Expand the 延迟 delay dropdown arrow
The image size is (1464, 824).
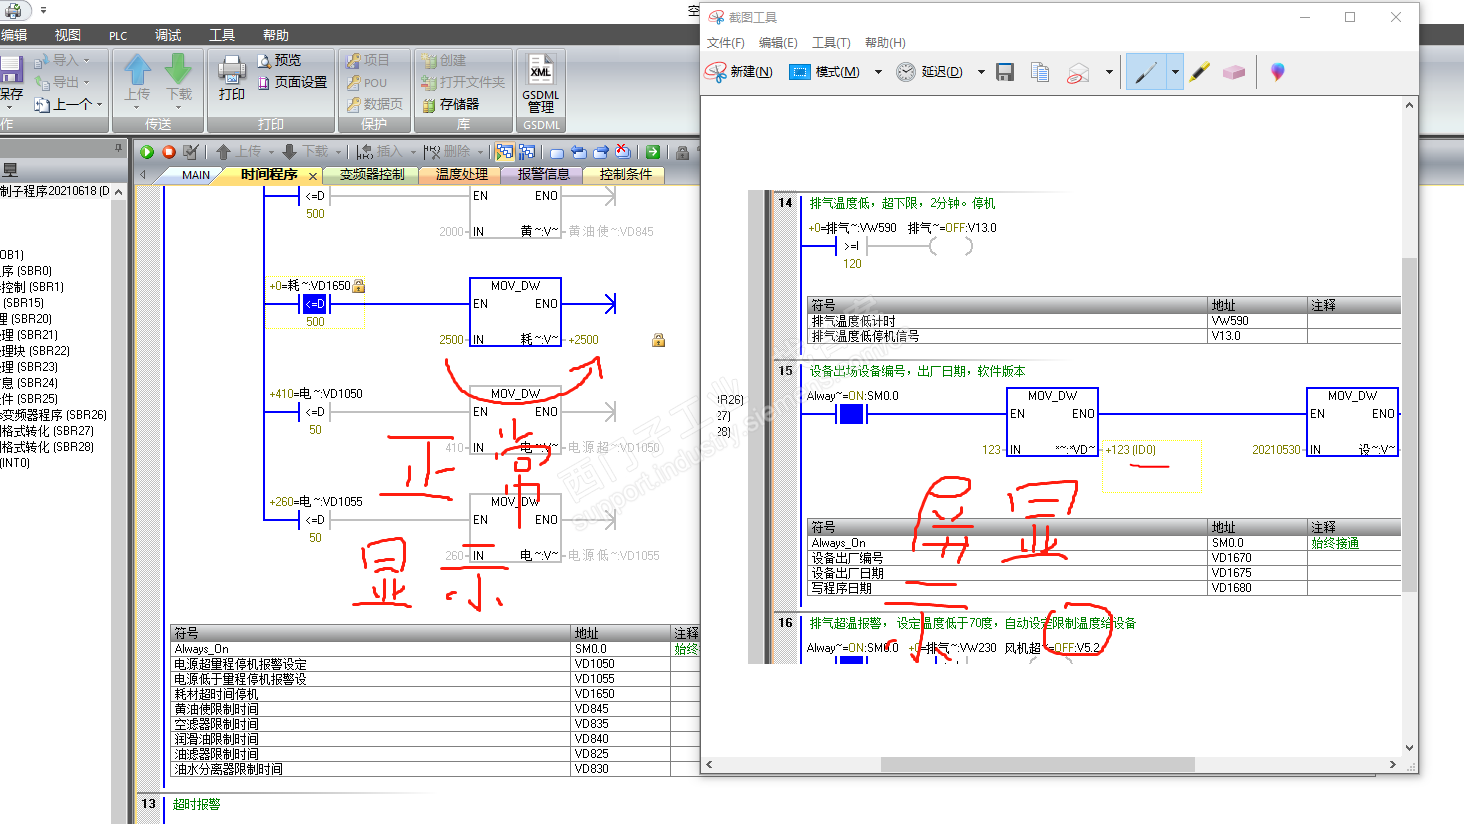(981, 72)
